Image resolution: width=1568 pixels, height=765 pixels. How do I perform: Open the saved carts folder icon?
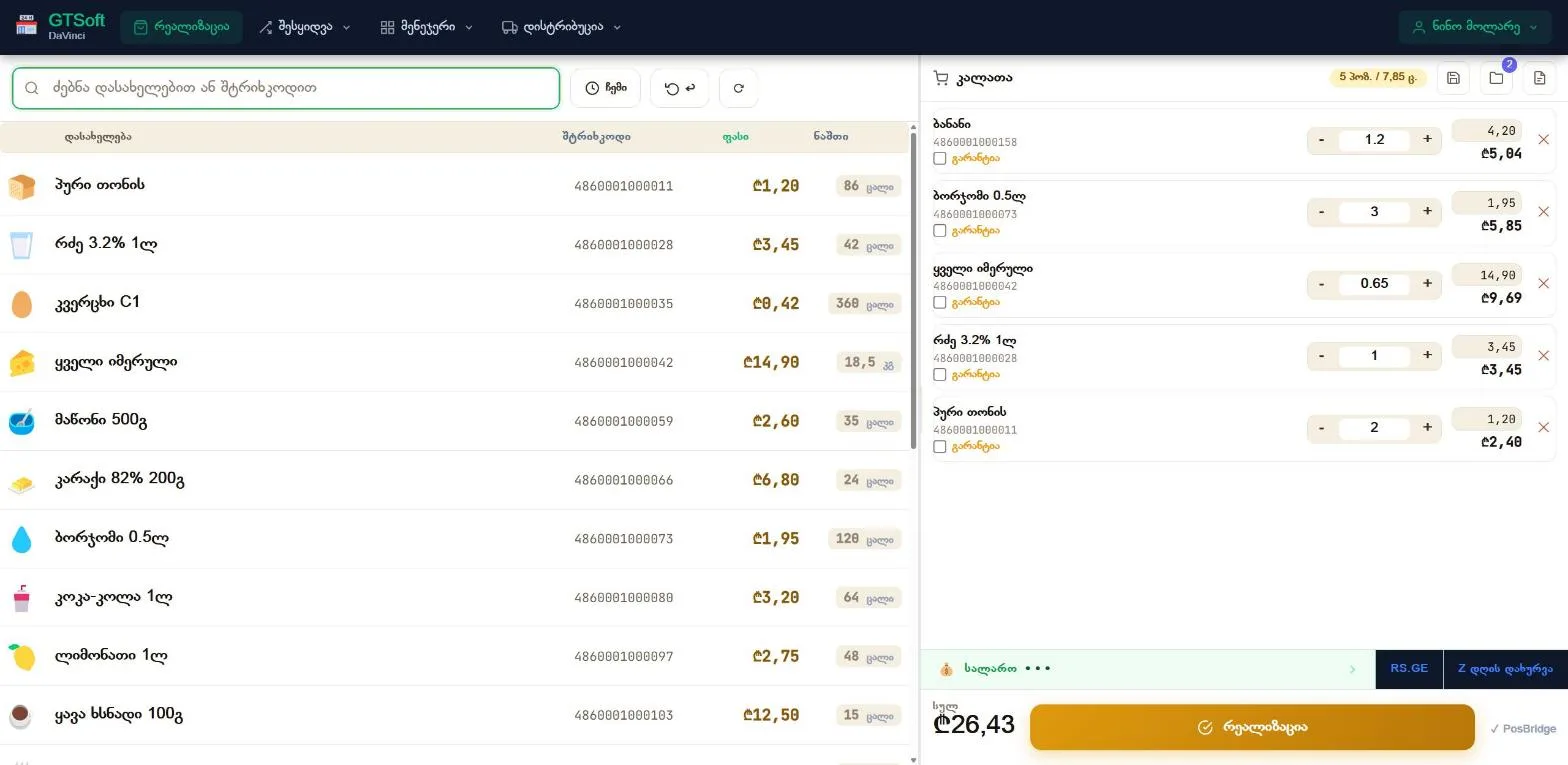click(x=1496, y=78)
